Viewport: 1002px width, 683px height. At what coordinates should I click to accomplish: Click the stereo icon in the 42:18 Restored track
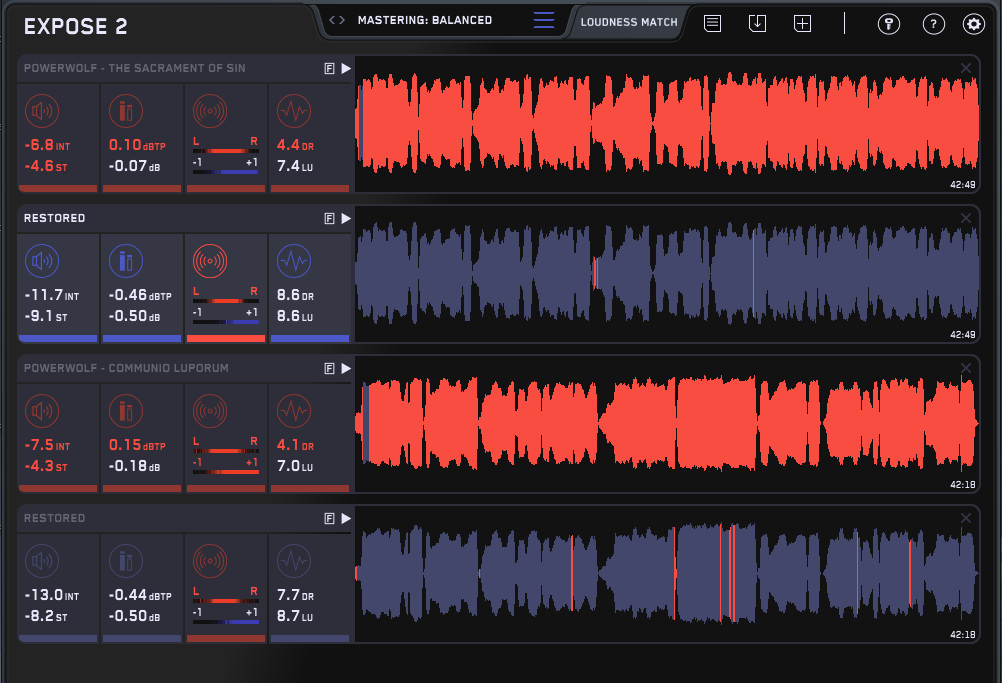(x=210, y=561)
